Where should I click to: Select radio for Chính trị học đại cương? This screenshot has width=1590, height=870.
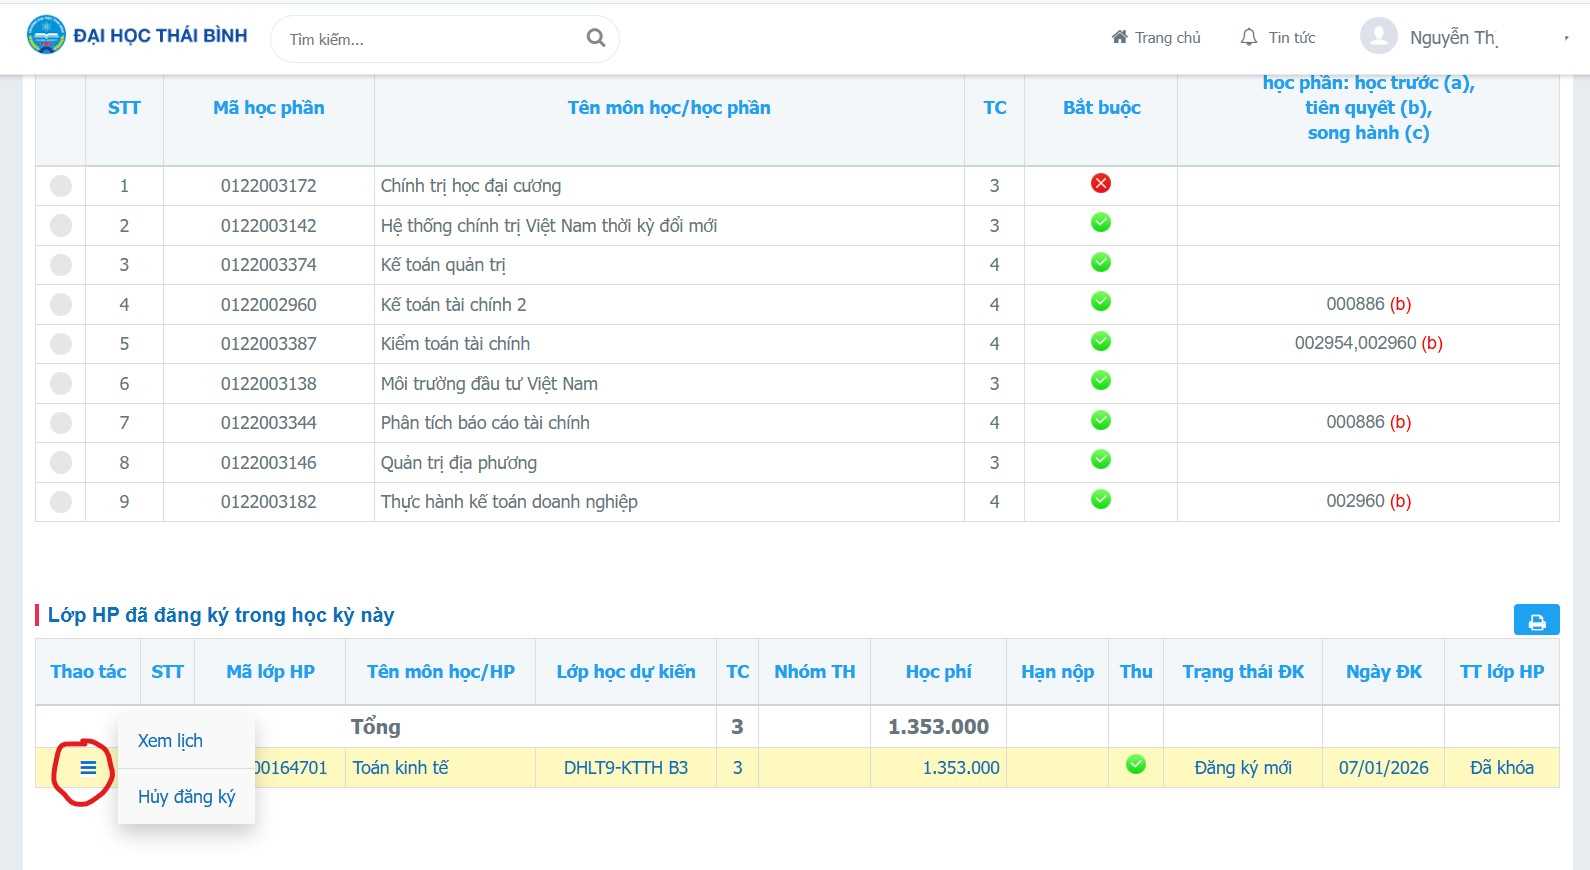61,186
